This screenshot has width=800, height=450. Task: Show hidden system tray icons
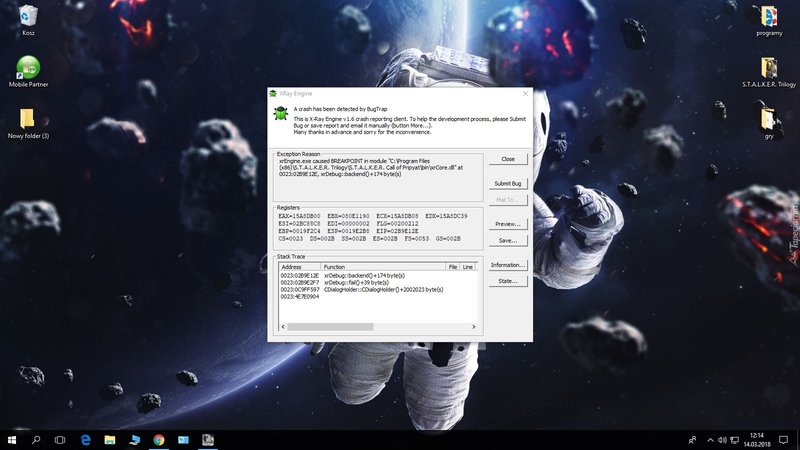point(710,440)
